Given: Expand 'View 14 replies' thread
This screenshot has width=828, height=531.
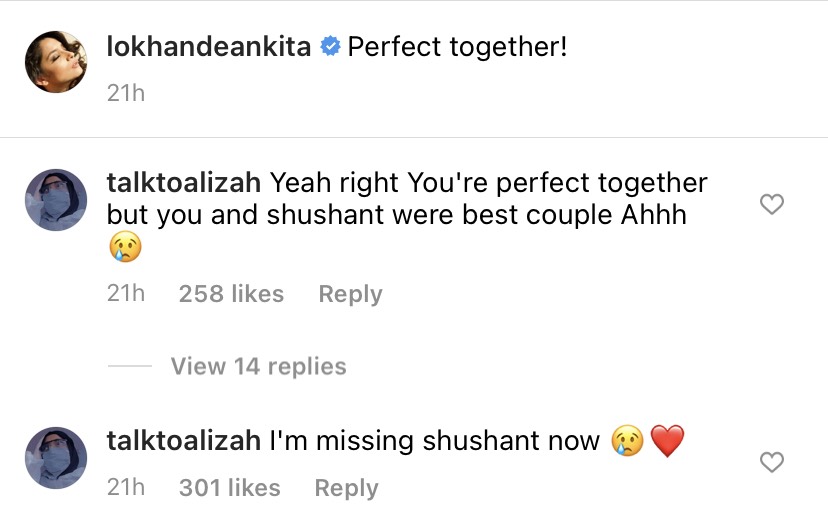Looking at the screenshot, I should (258, 366).
